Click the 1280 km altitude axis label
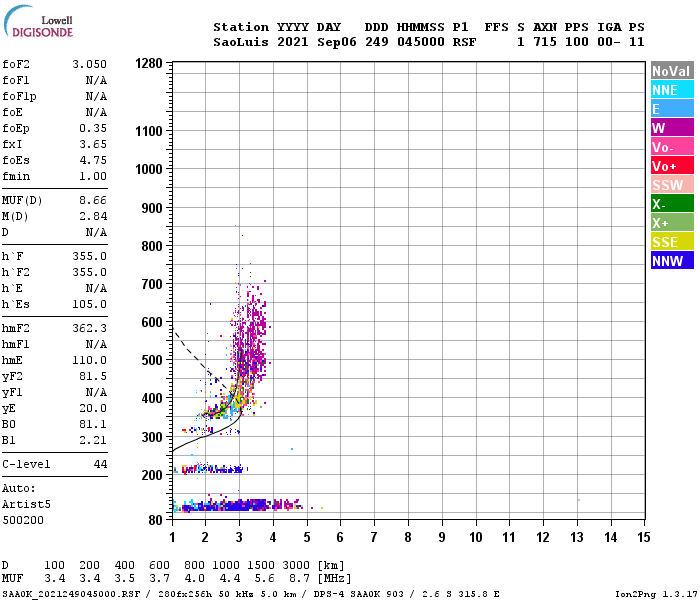This screenshot has height=600, width=700. click(149, 63)
